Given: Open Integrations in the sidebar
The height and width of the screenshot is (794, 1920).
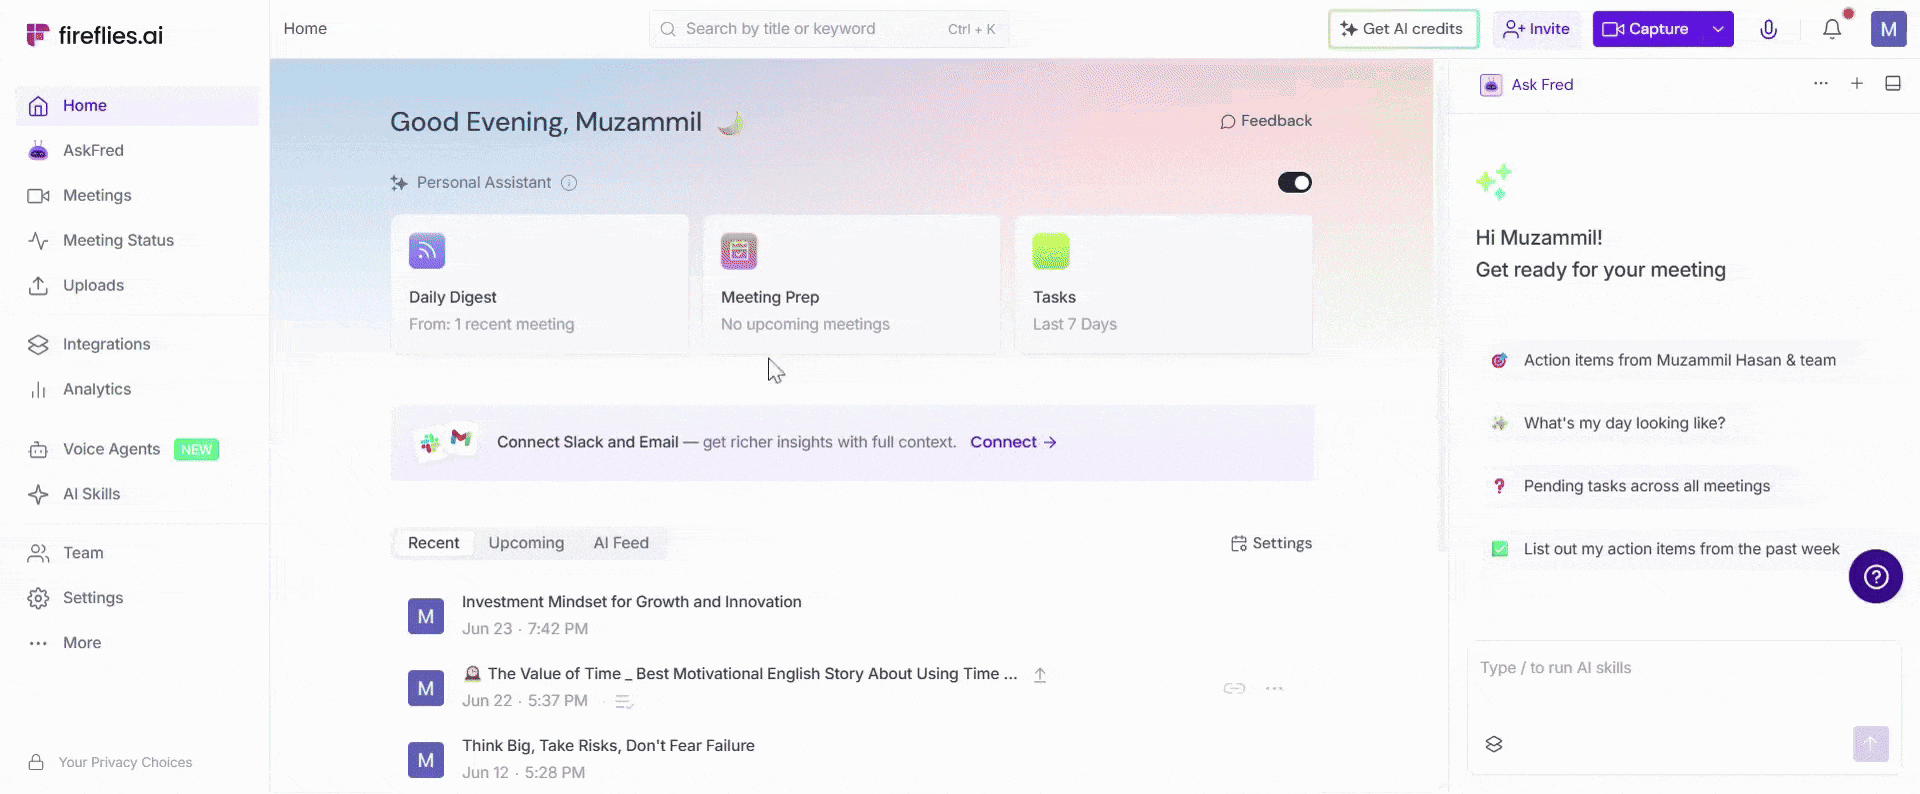Looking at the screenshot, I should (137, 345).
